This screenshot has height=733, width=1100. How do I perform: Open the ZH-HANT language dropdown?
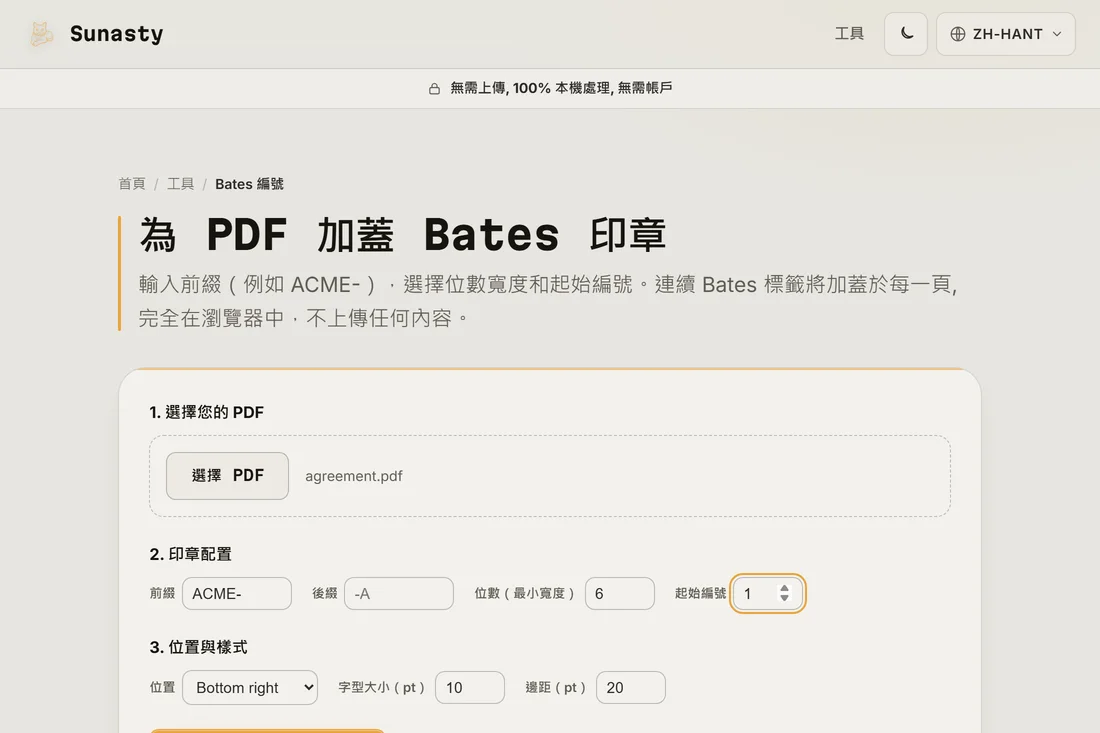click(x=1005, y=34)
